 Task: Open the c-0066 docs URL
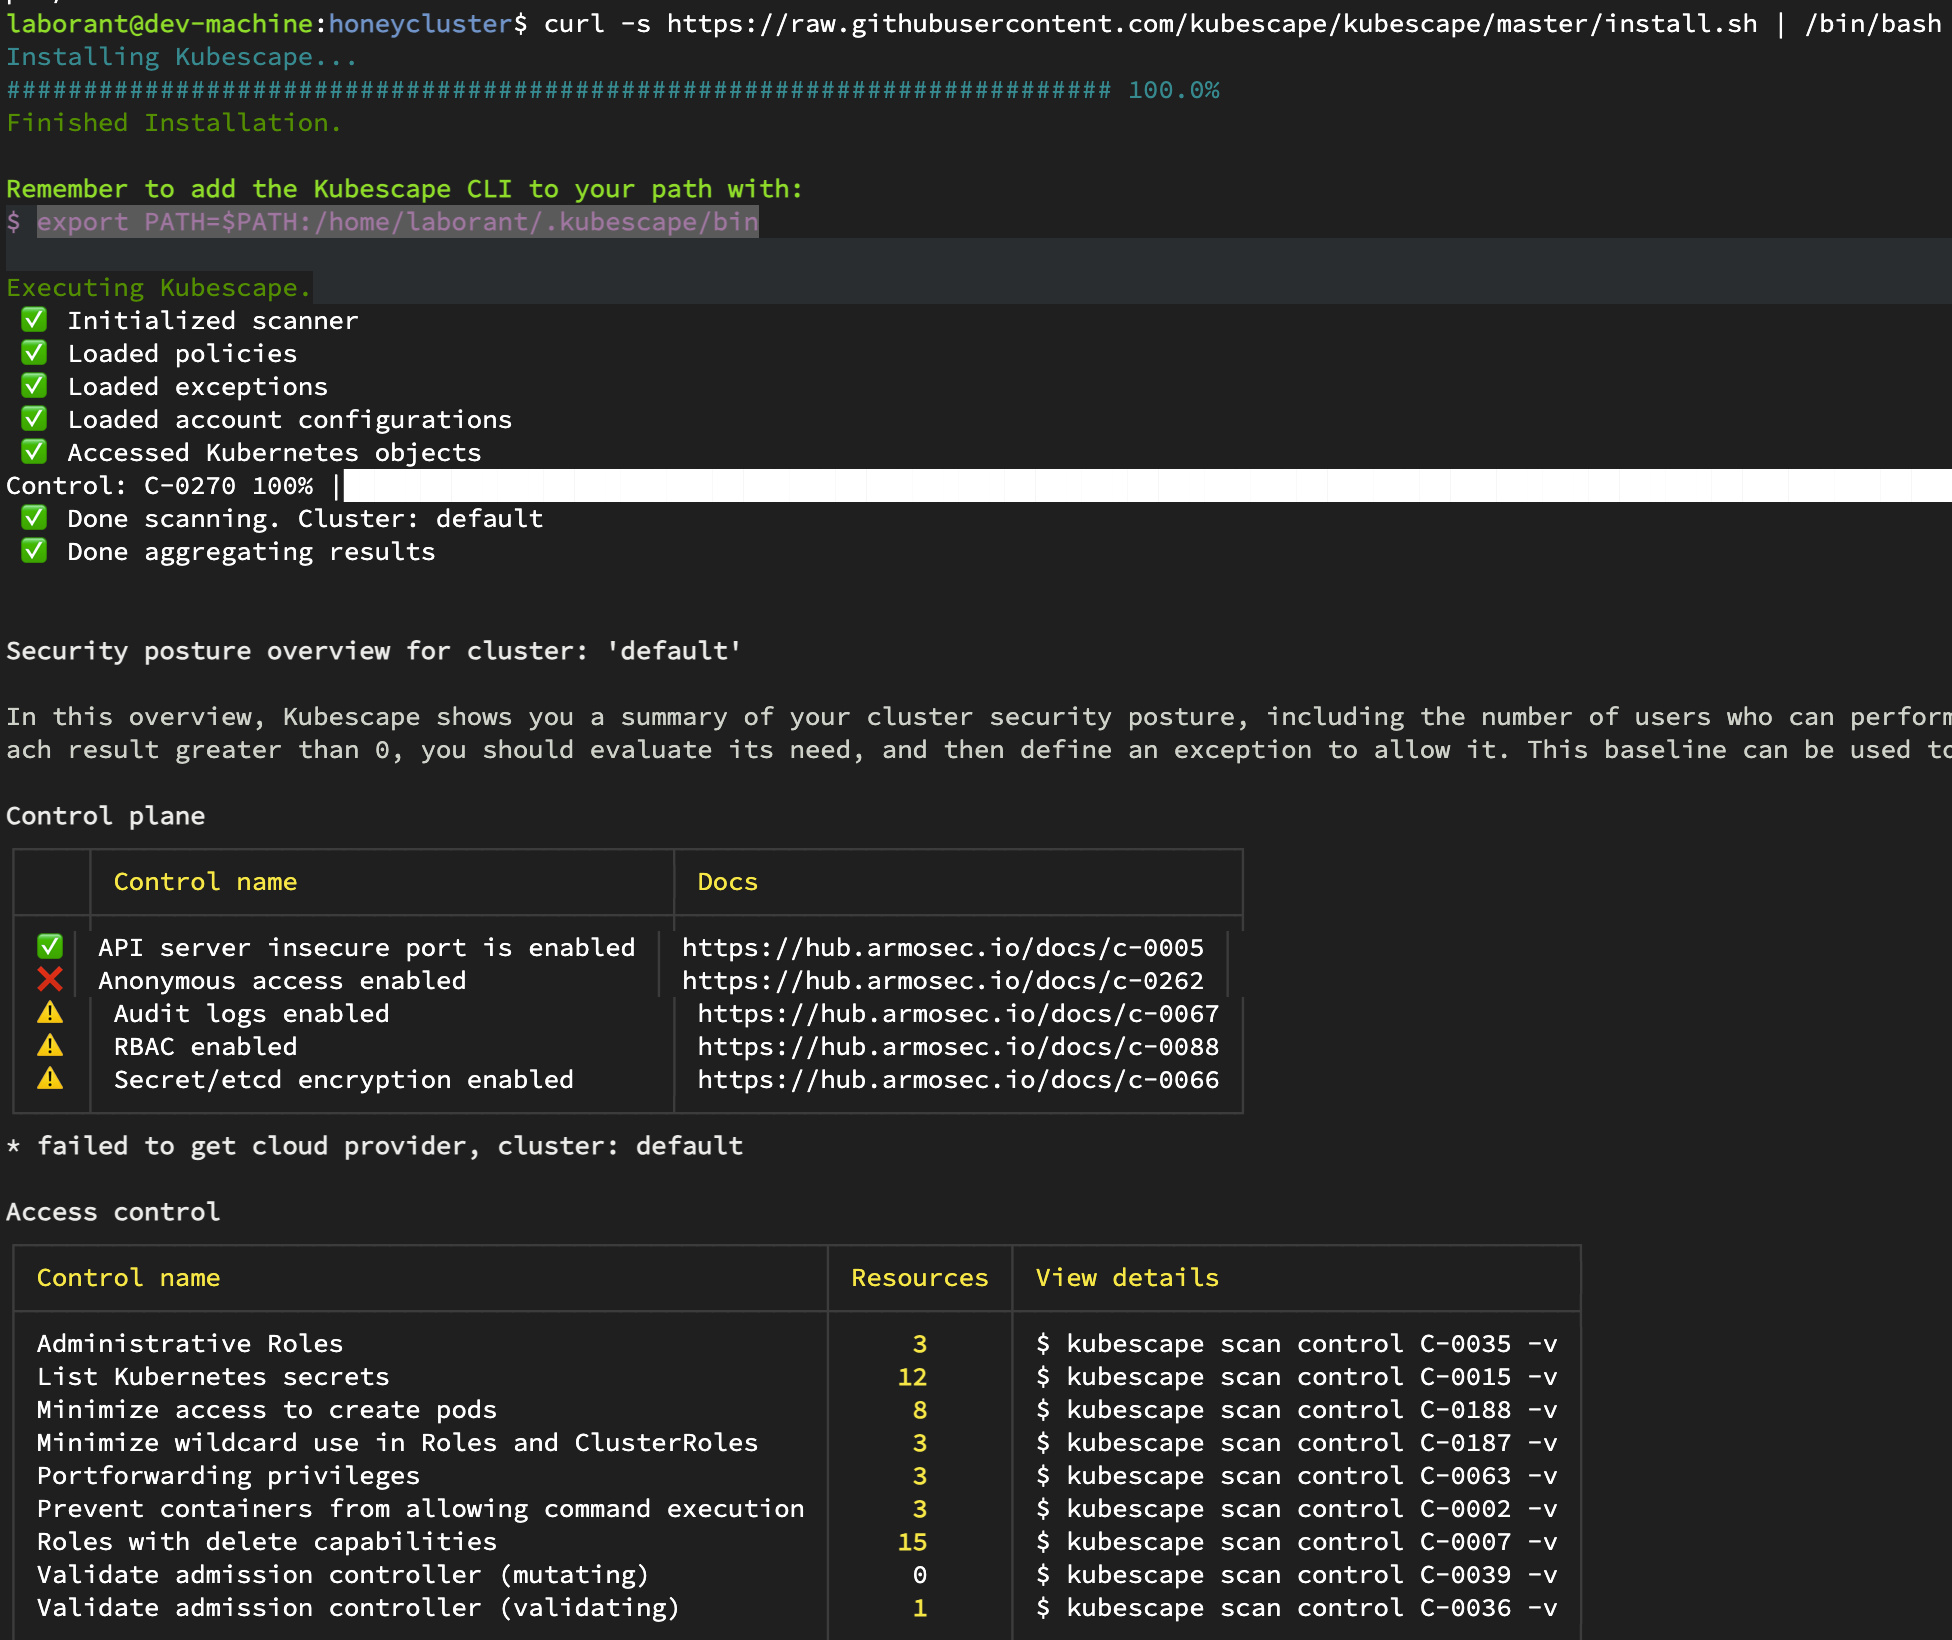click(x=958, y=1080)
